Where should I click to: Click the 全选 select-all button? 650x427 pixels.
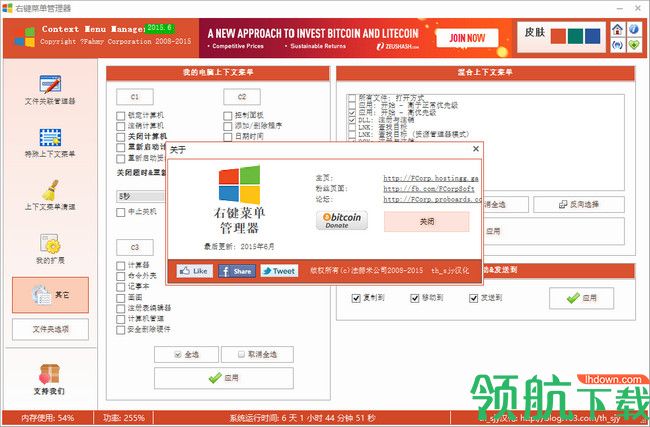coord(186,354)
